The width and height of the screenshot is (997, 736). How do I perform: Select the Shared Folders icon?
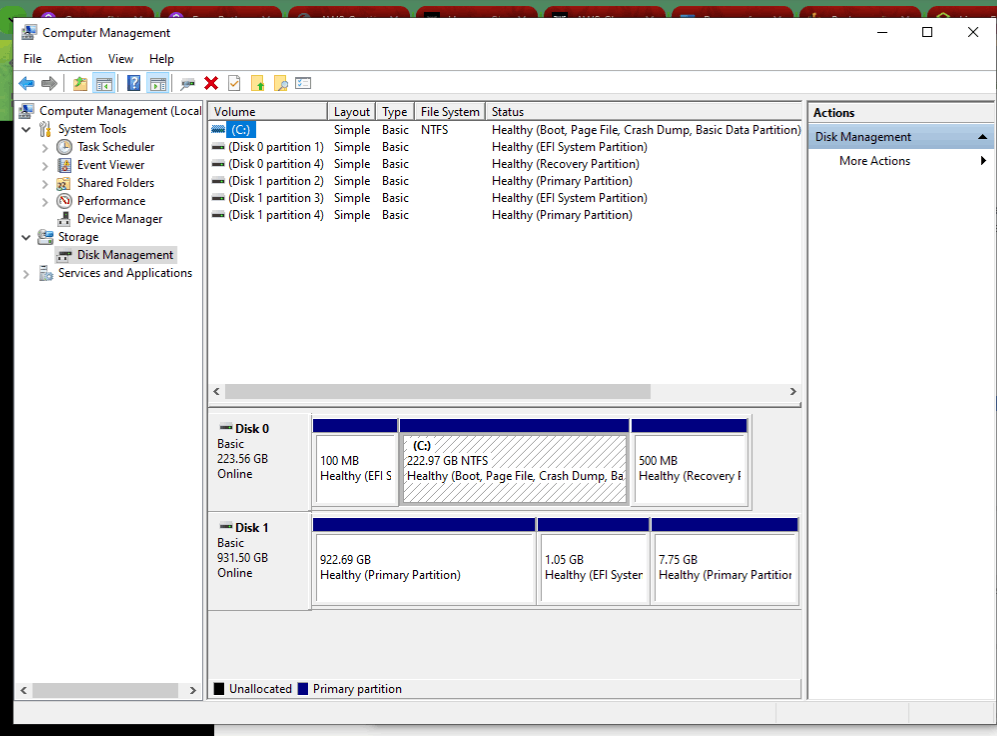64,184
